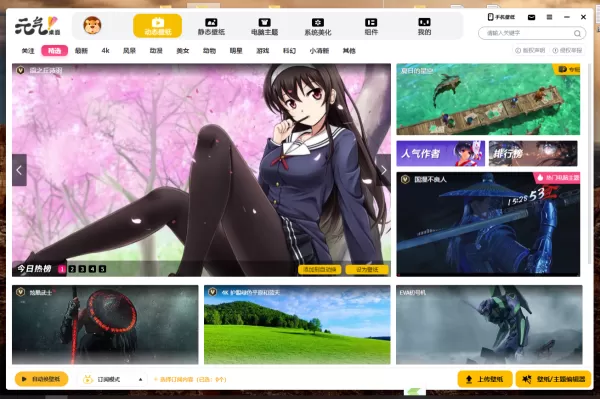Start 自动换壁纸 auto wallpaper change

pyautogui.click(x=41, y=379)
